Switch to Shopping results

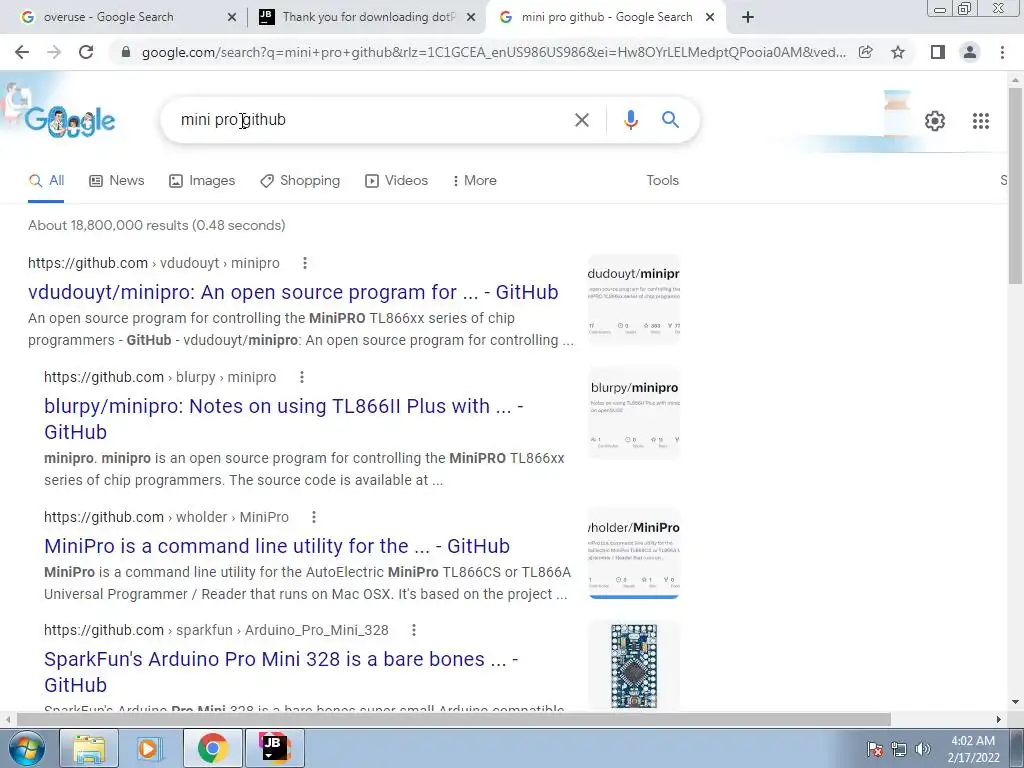click(300, 181)
